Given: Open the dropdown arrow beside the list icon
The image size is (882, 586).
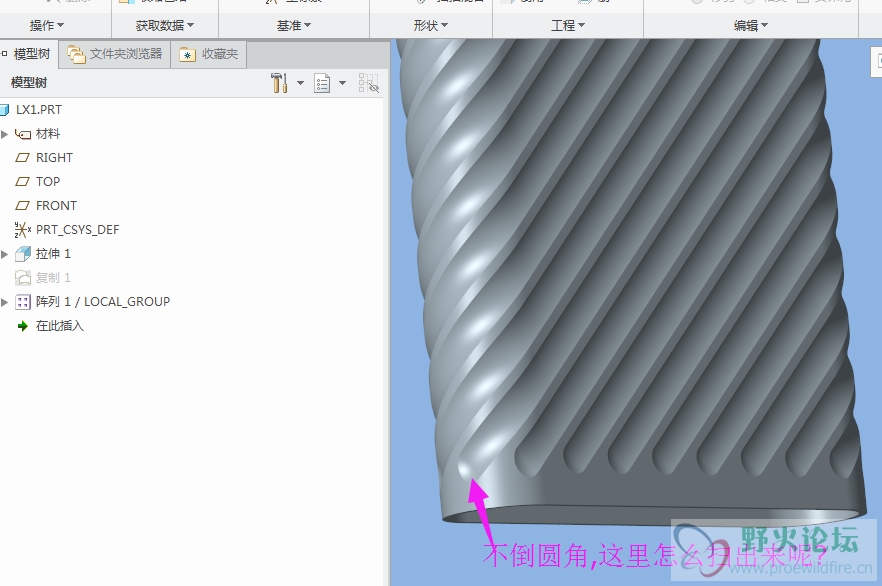Looking at the screenshot, I should click(342, 83).
